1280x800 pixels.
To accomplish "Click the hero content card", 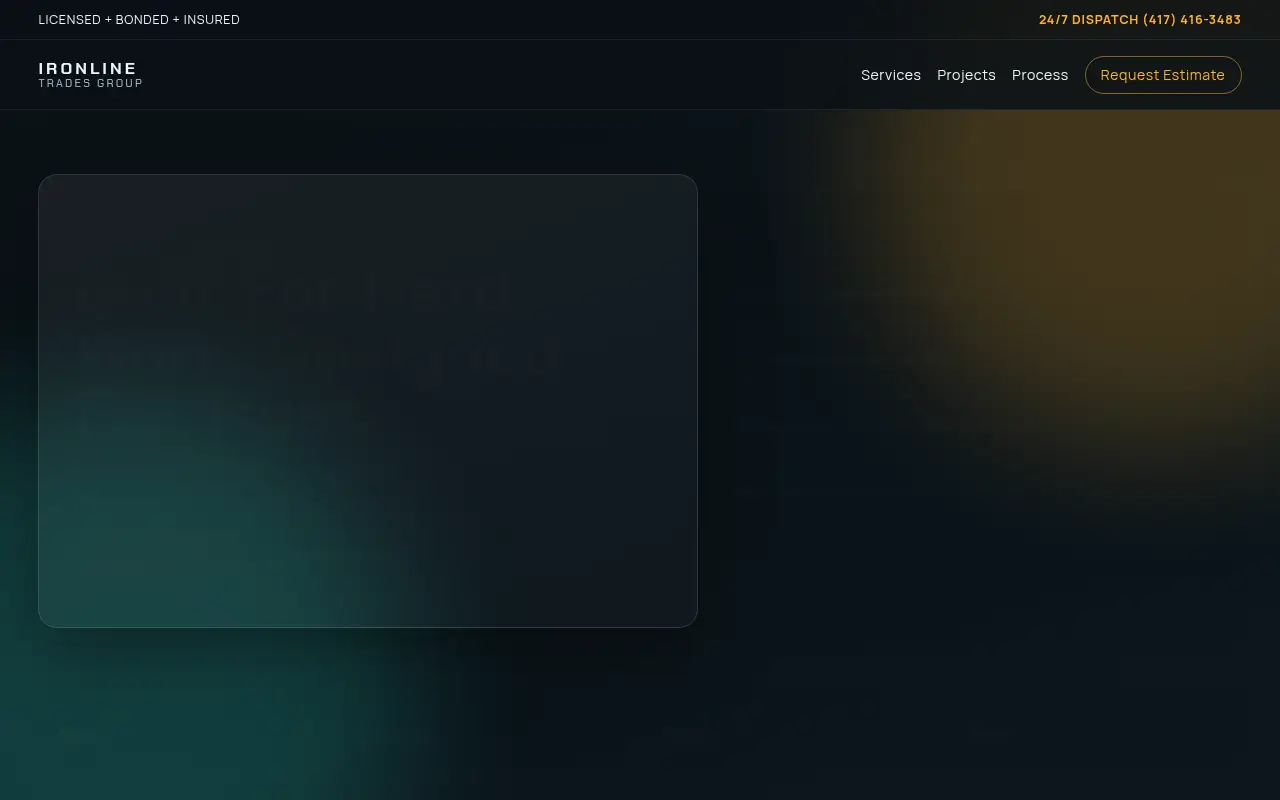I will click(368, 400).
